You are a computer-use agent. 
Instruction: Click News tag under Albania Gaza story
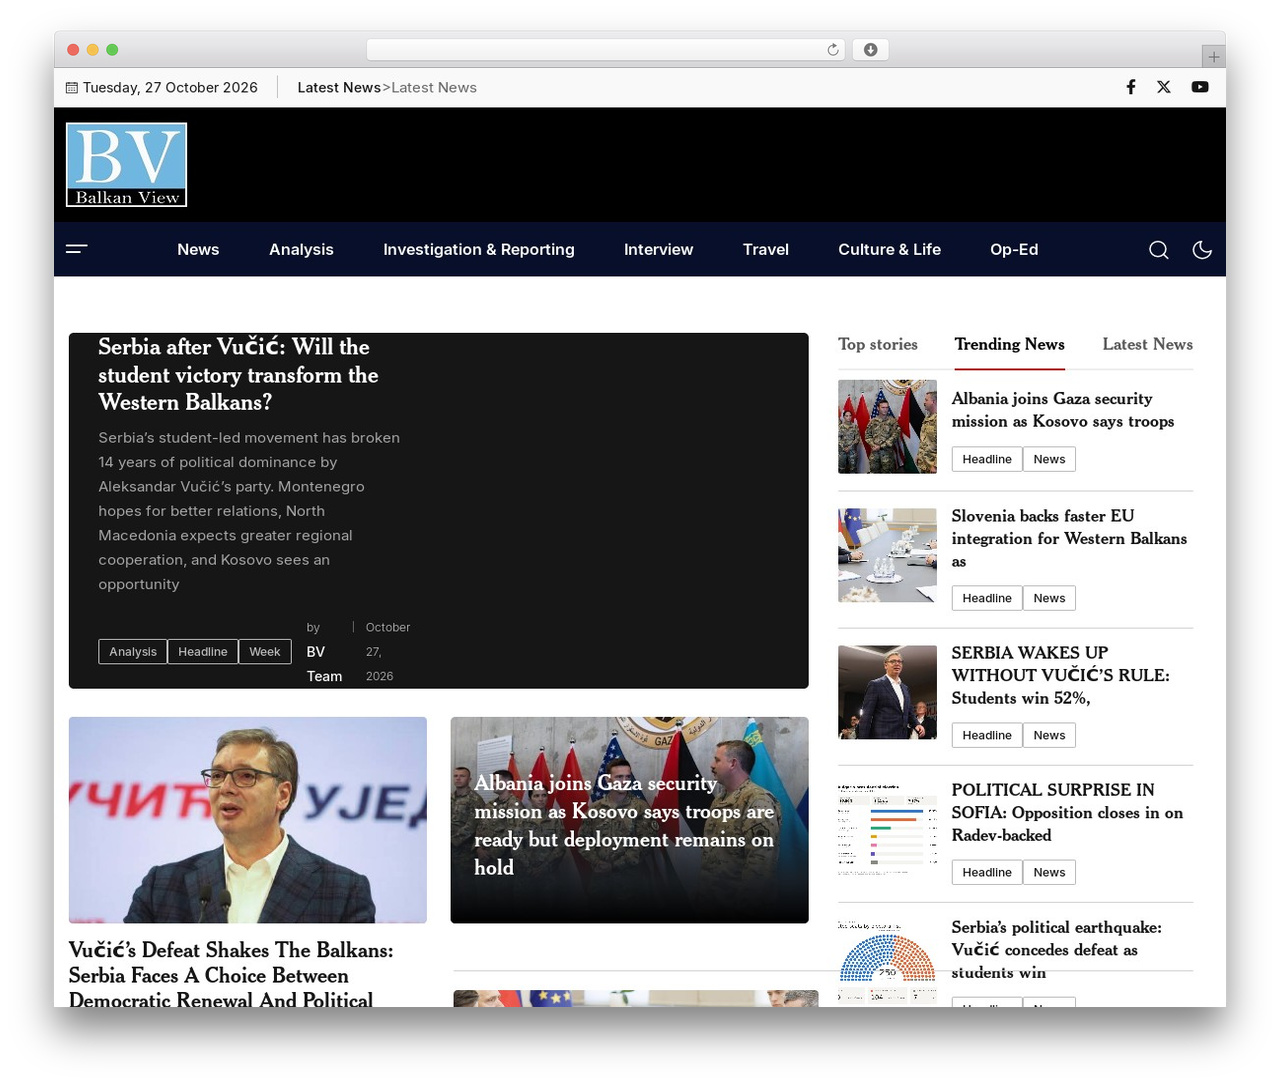click(1049, 459)
